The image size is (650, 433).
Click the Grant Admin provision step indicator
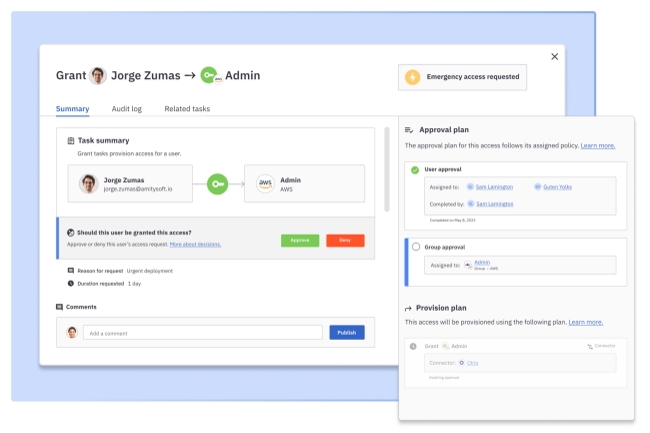pos(414,346)
